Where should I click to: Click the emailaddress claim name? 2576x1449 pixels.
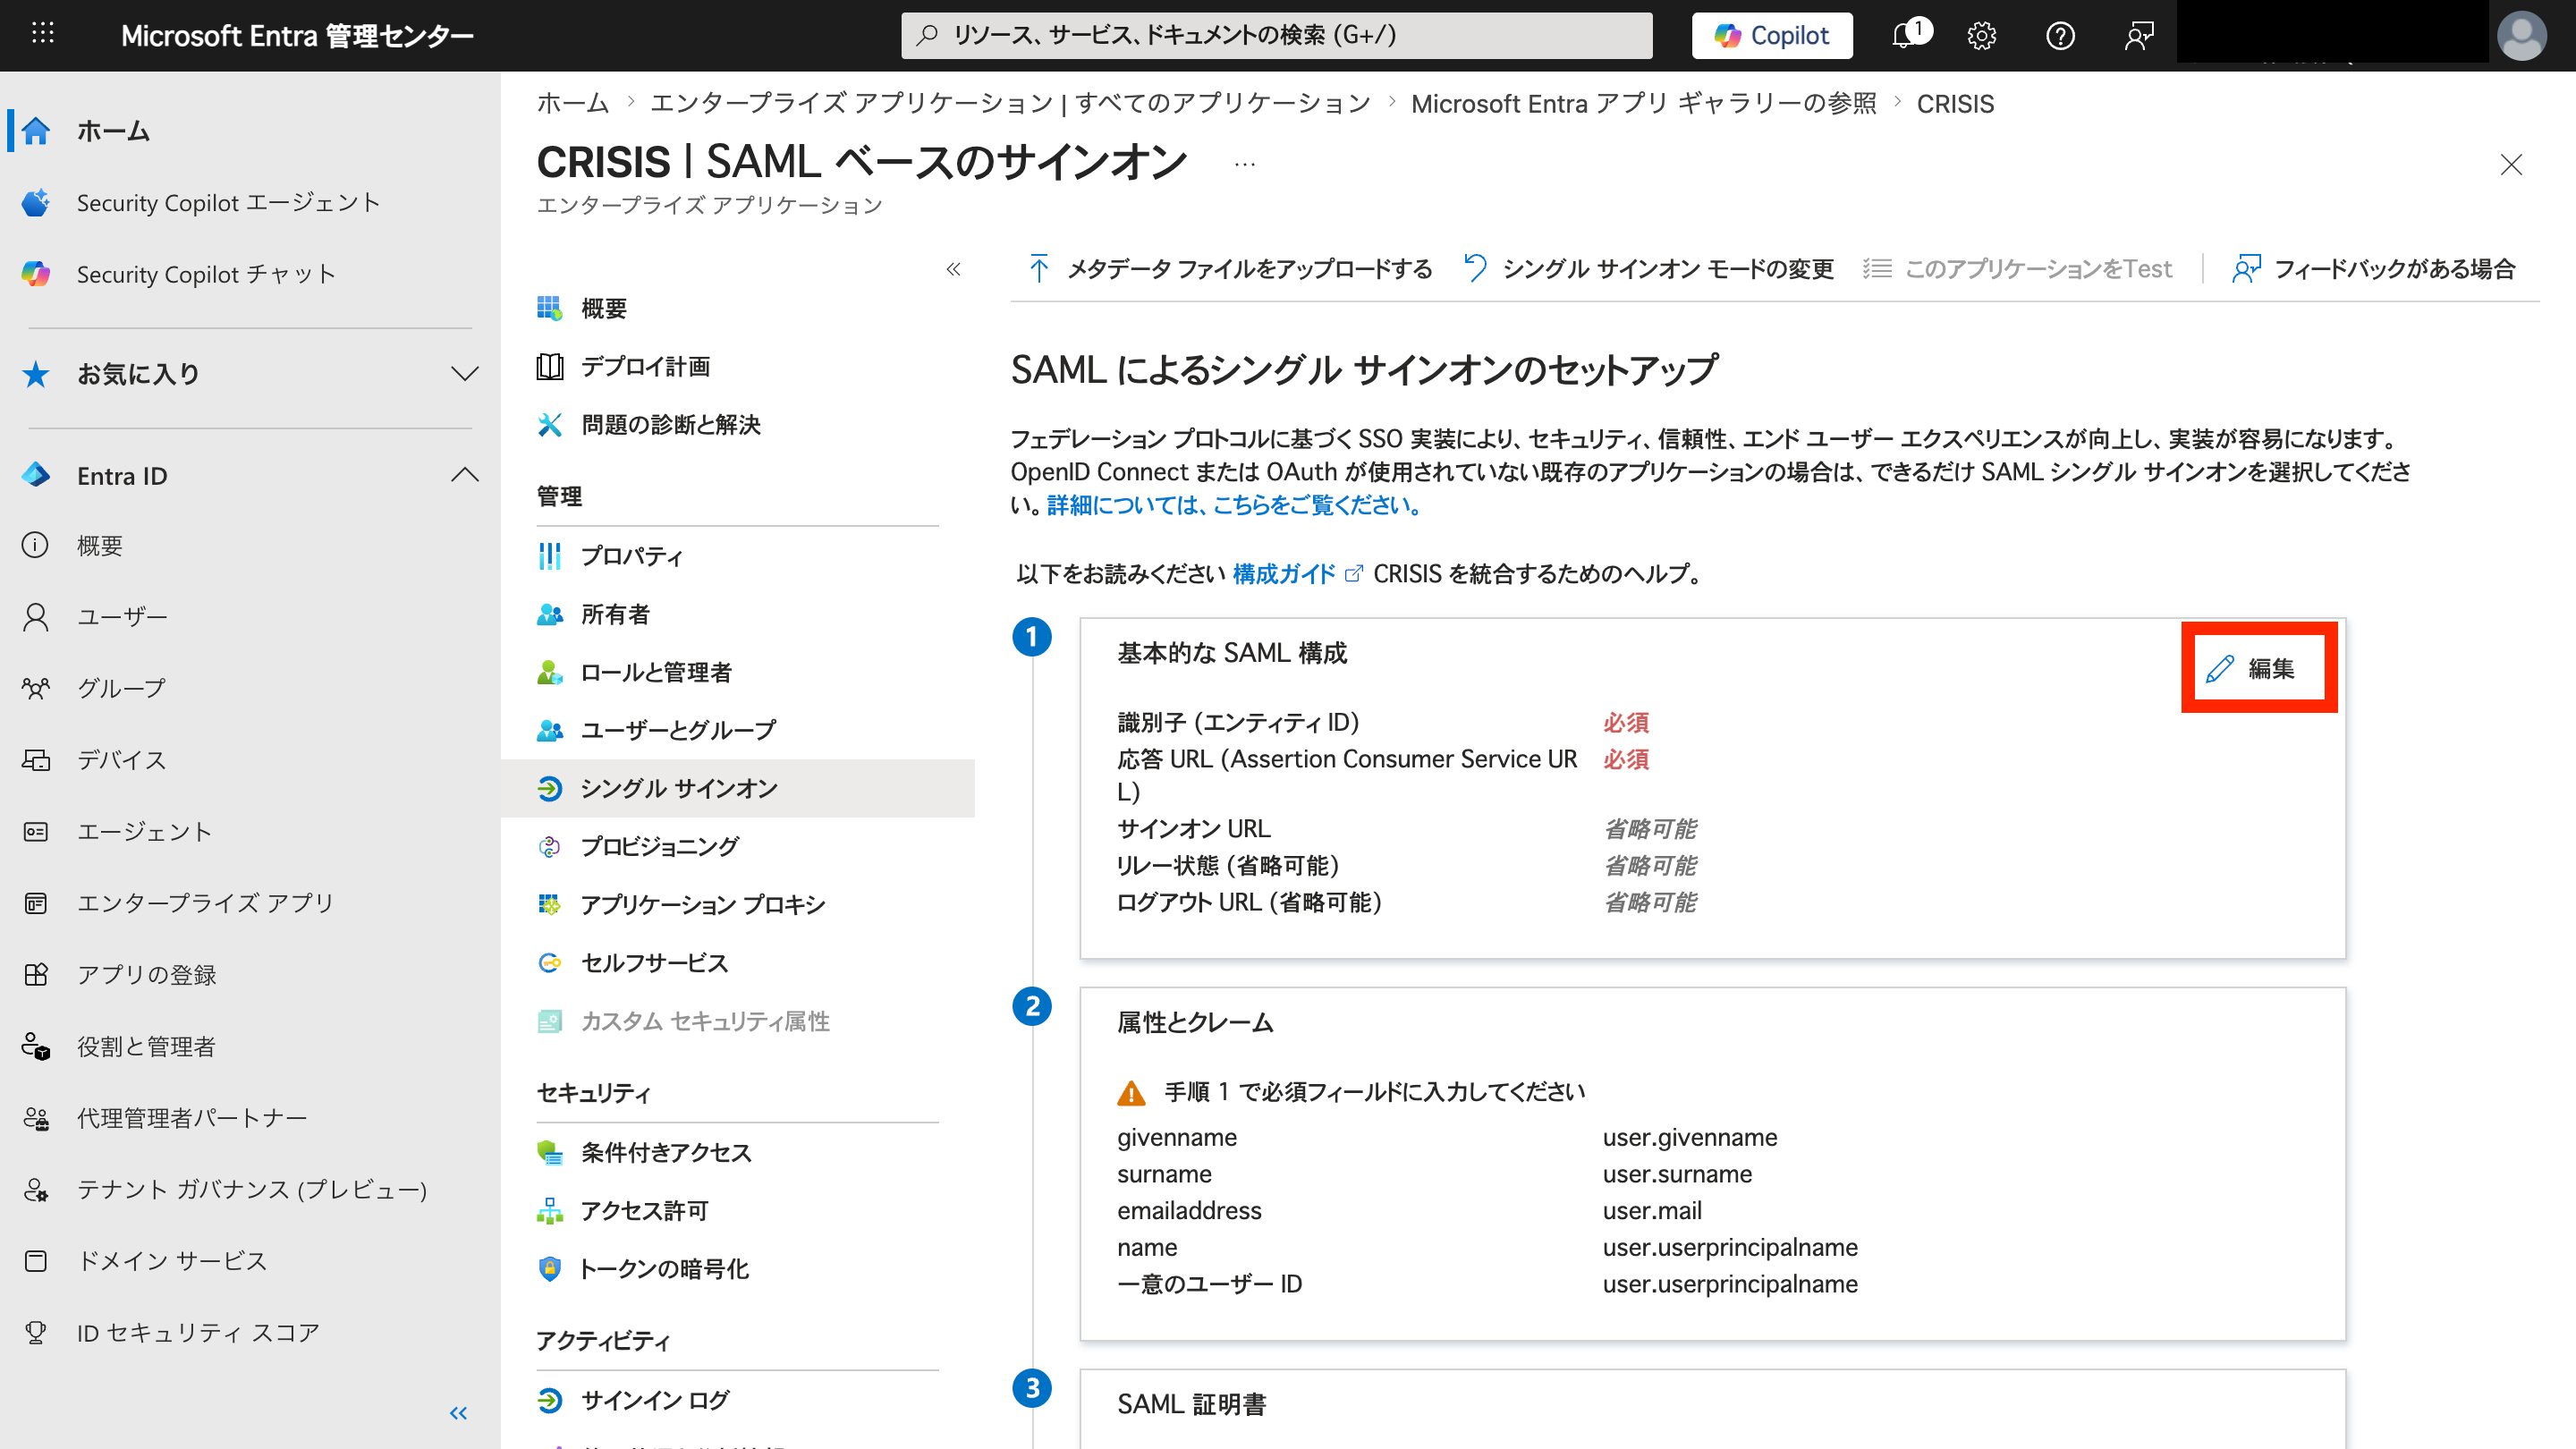pyautogui.click(x=1189, y=1210)
